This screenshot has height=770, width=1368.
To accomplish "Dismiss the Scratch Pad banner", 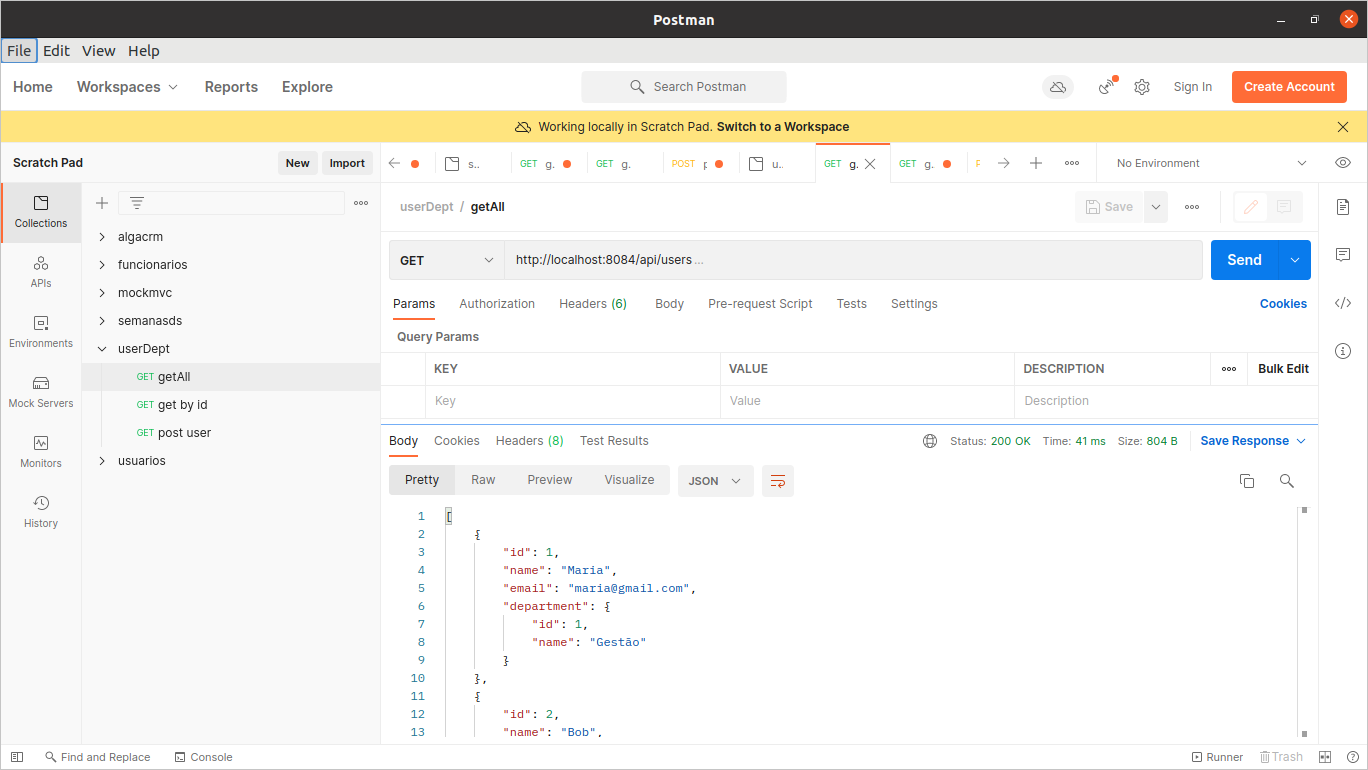I will click(1343, 127).
